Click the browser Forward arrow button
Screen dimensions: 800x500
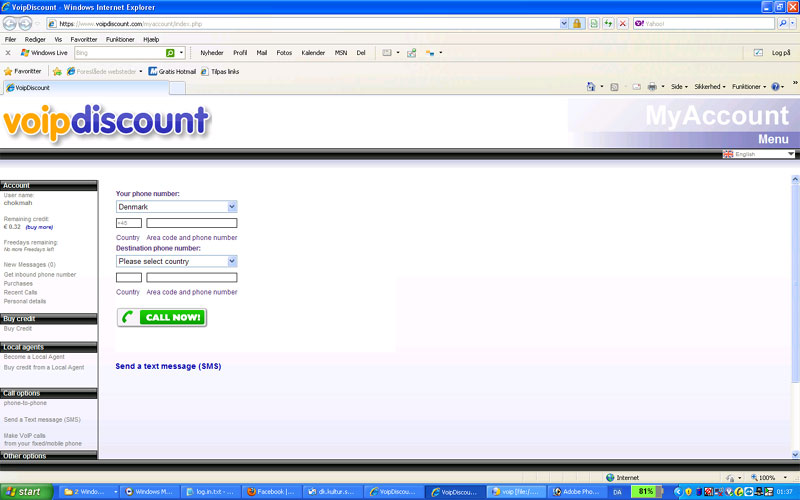coord(25,23)
